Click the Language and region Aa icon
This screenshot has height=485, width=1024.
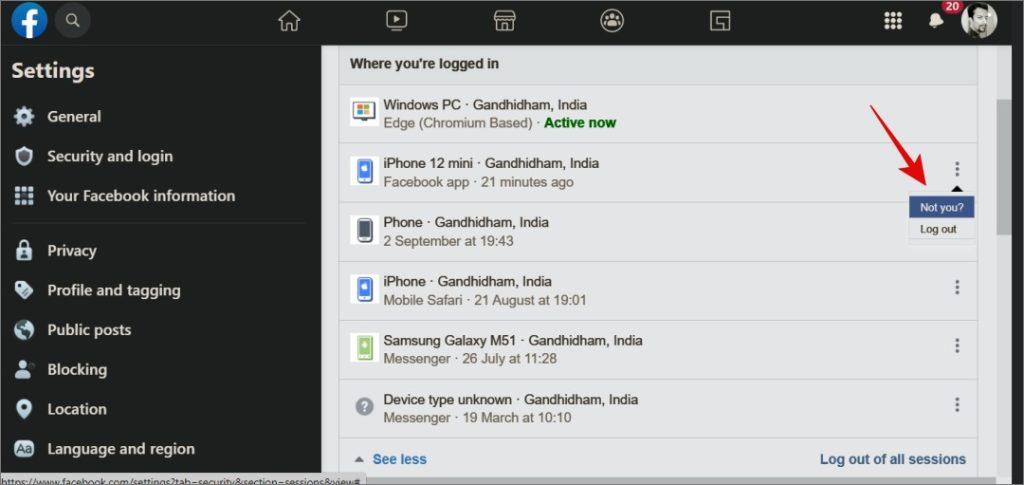pos(24,449)
